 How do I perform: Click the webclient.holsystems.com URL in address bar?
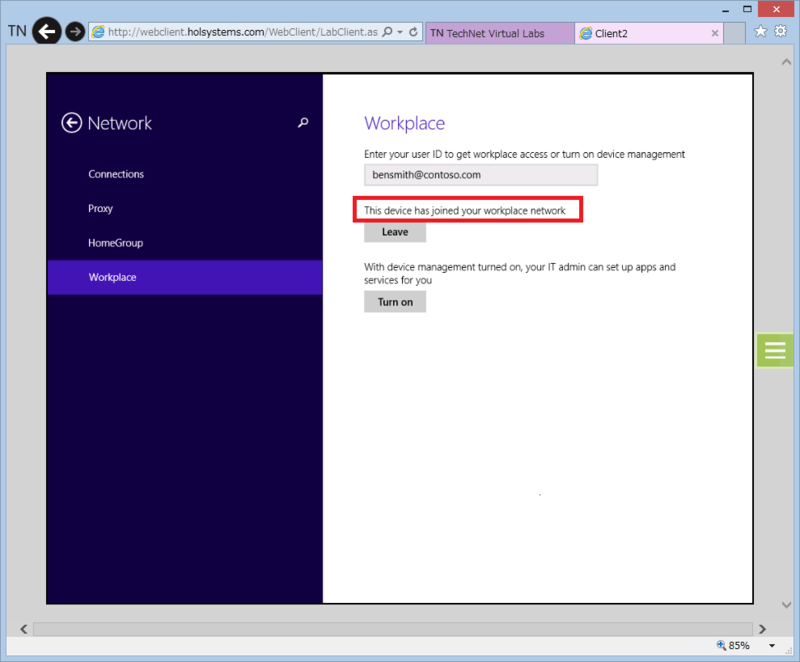click(243, 32)
